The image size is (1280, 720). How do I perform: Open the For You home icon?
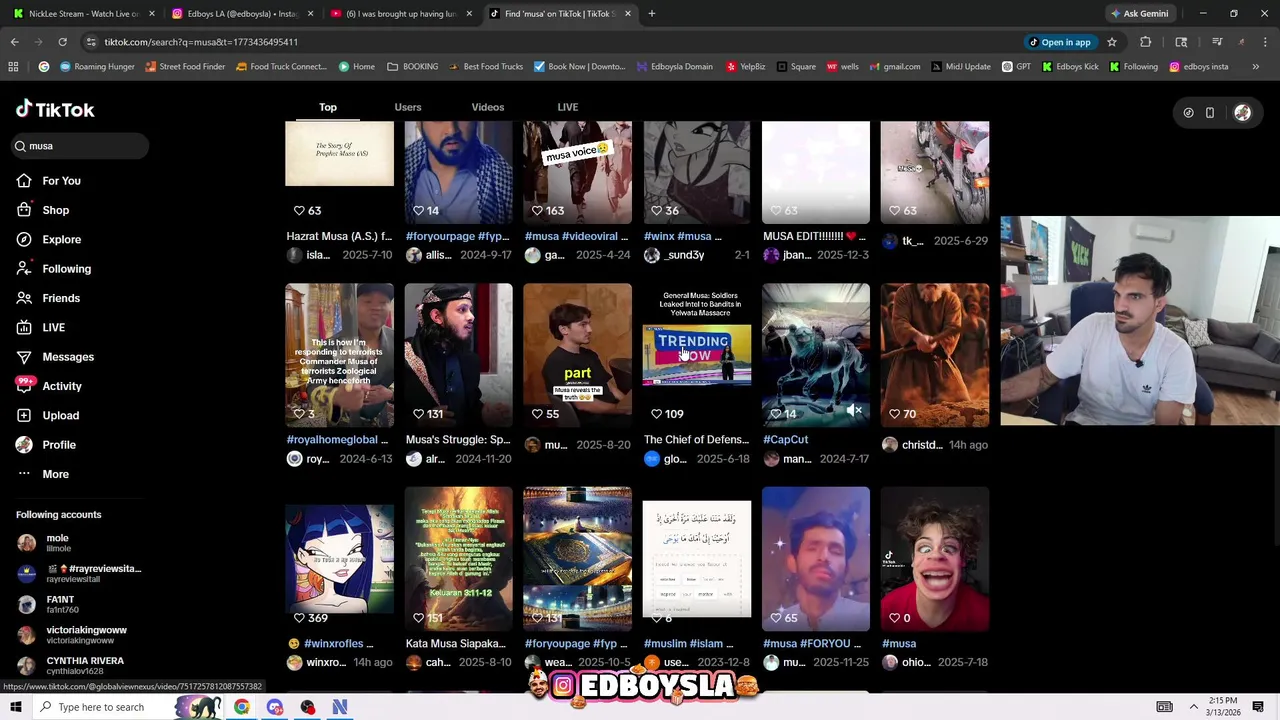[x=24, y=181]
